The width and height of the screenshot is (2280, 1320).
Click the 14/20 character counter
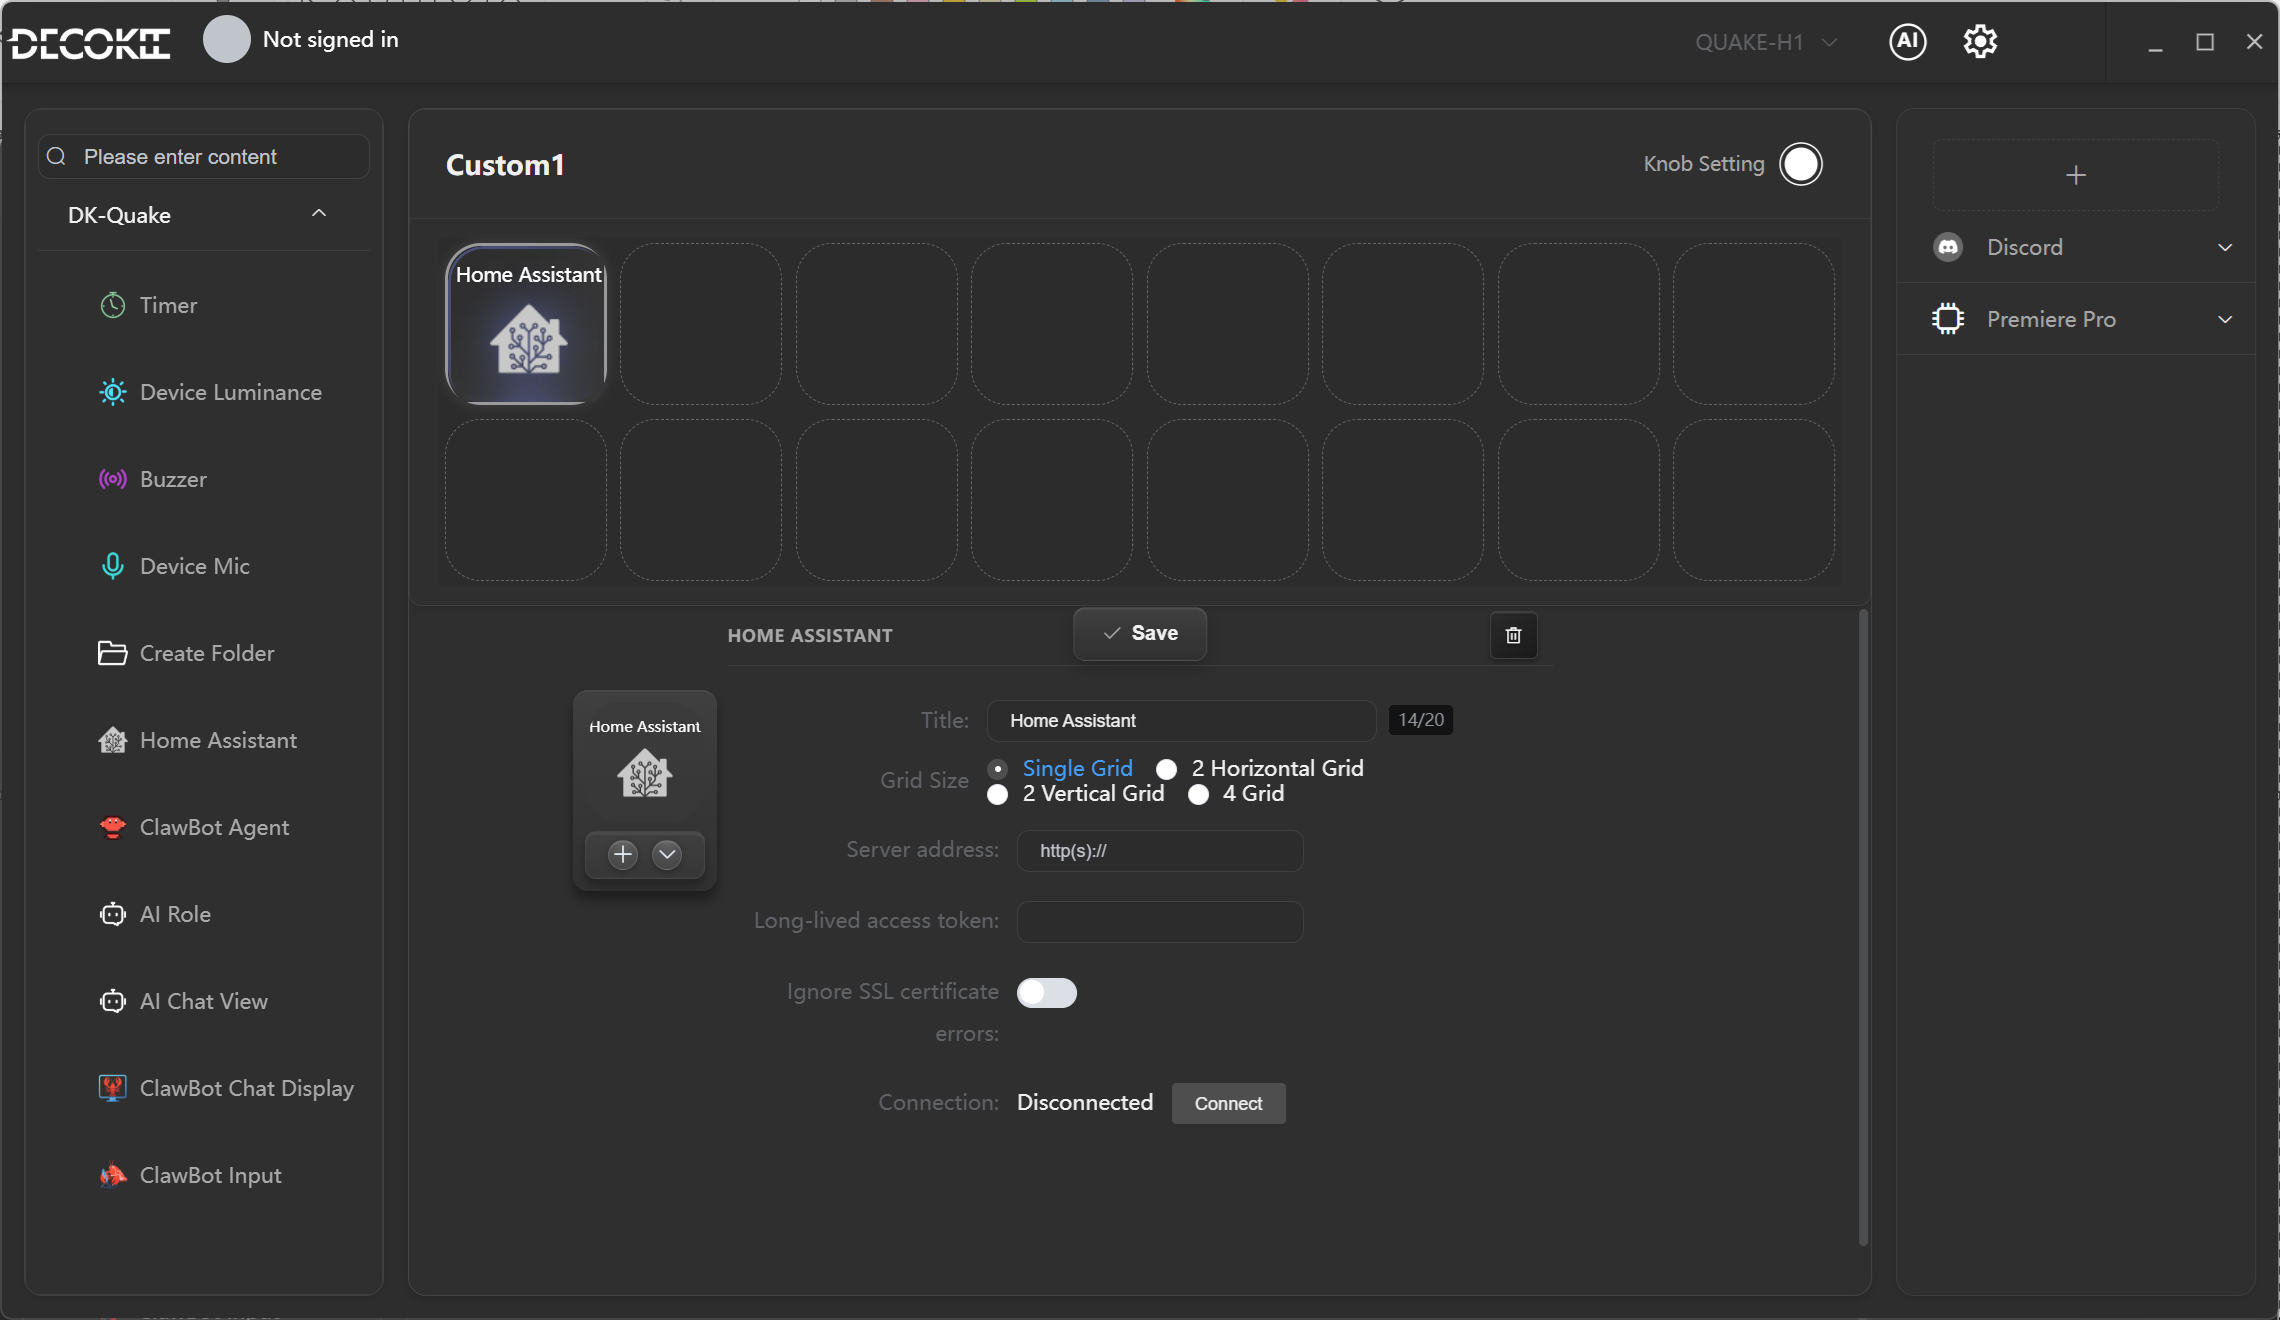pyautogui.click(x=1421, y=720)
